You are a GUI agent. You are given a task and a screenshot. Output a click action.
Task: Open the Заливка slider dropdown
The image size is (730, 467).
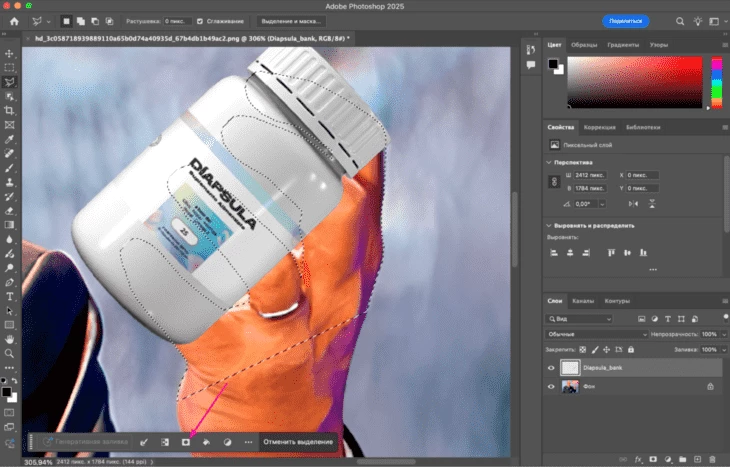pyautogui.click(x=724, y=350)
